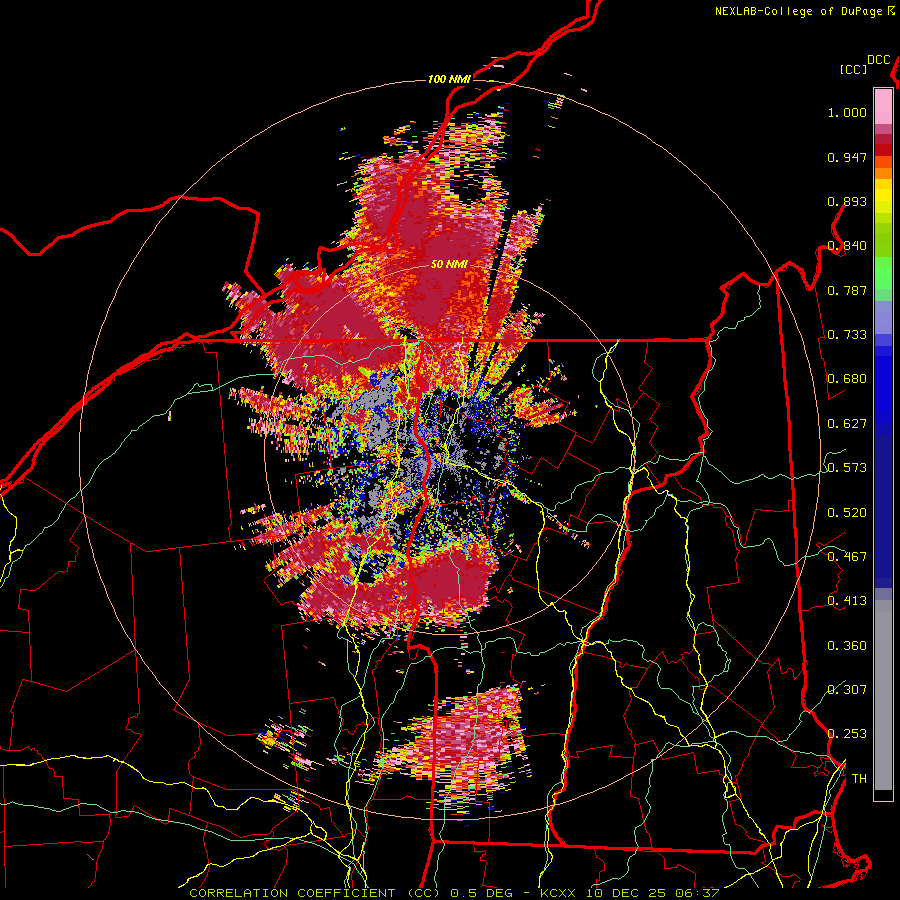Pick the black TH segment of the color bar
This screenshot has height=900, width=900.
click(883, 794)
